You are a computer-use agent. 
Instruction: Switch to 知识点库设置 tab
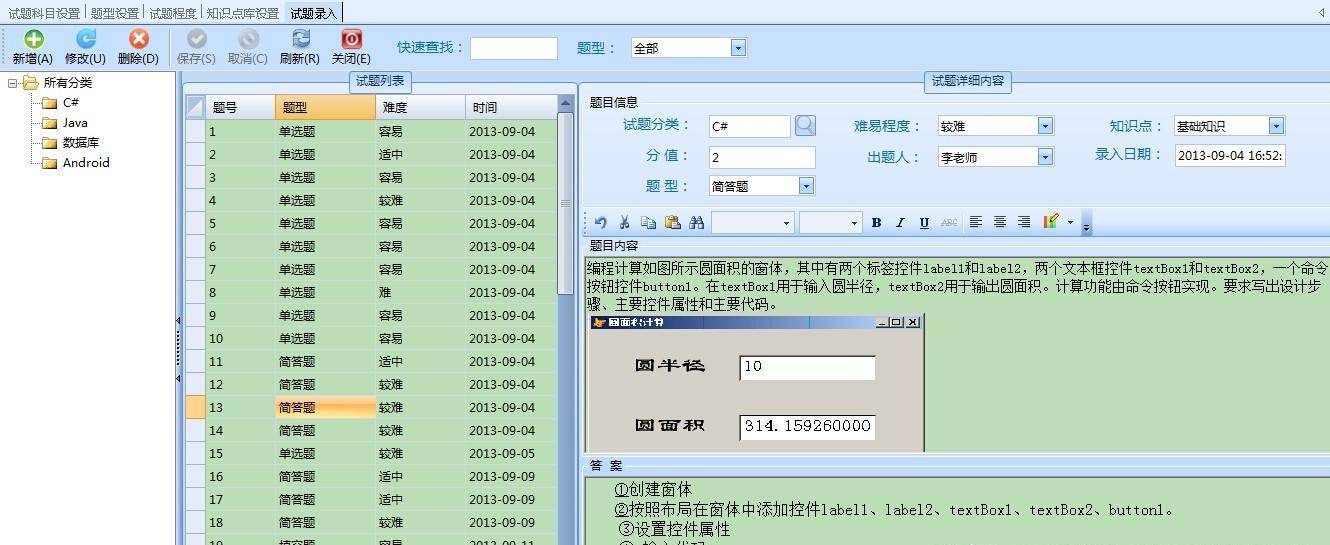[243, 13]
